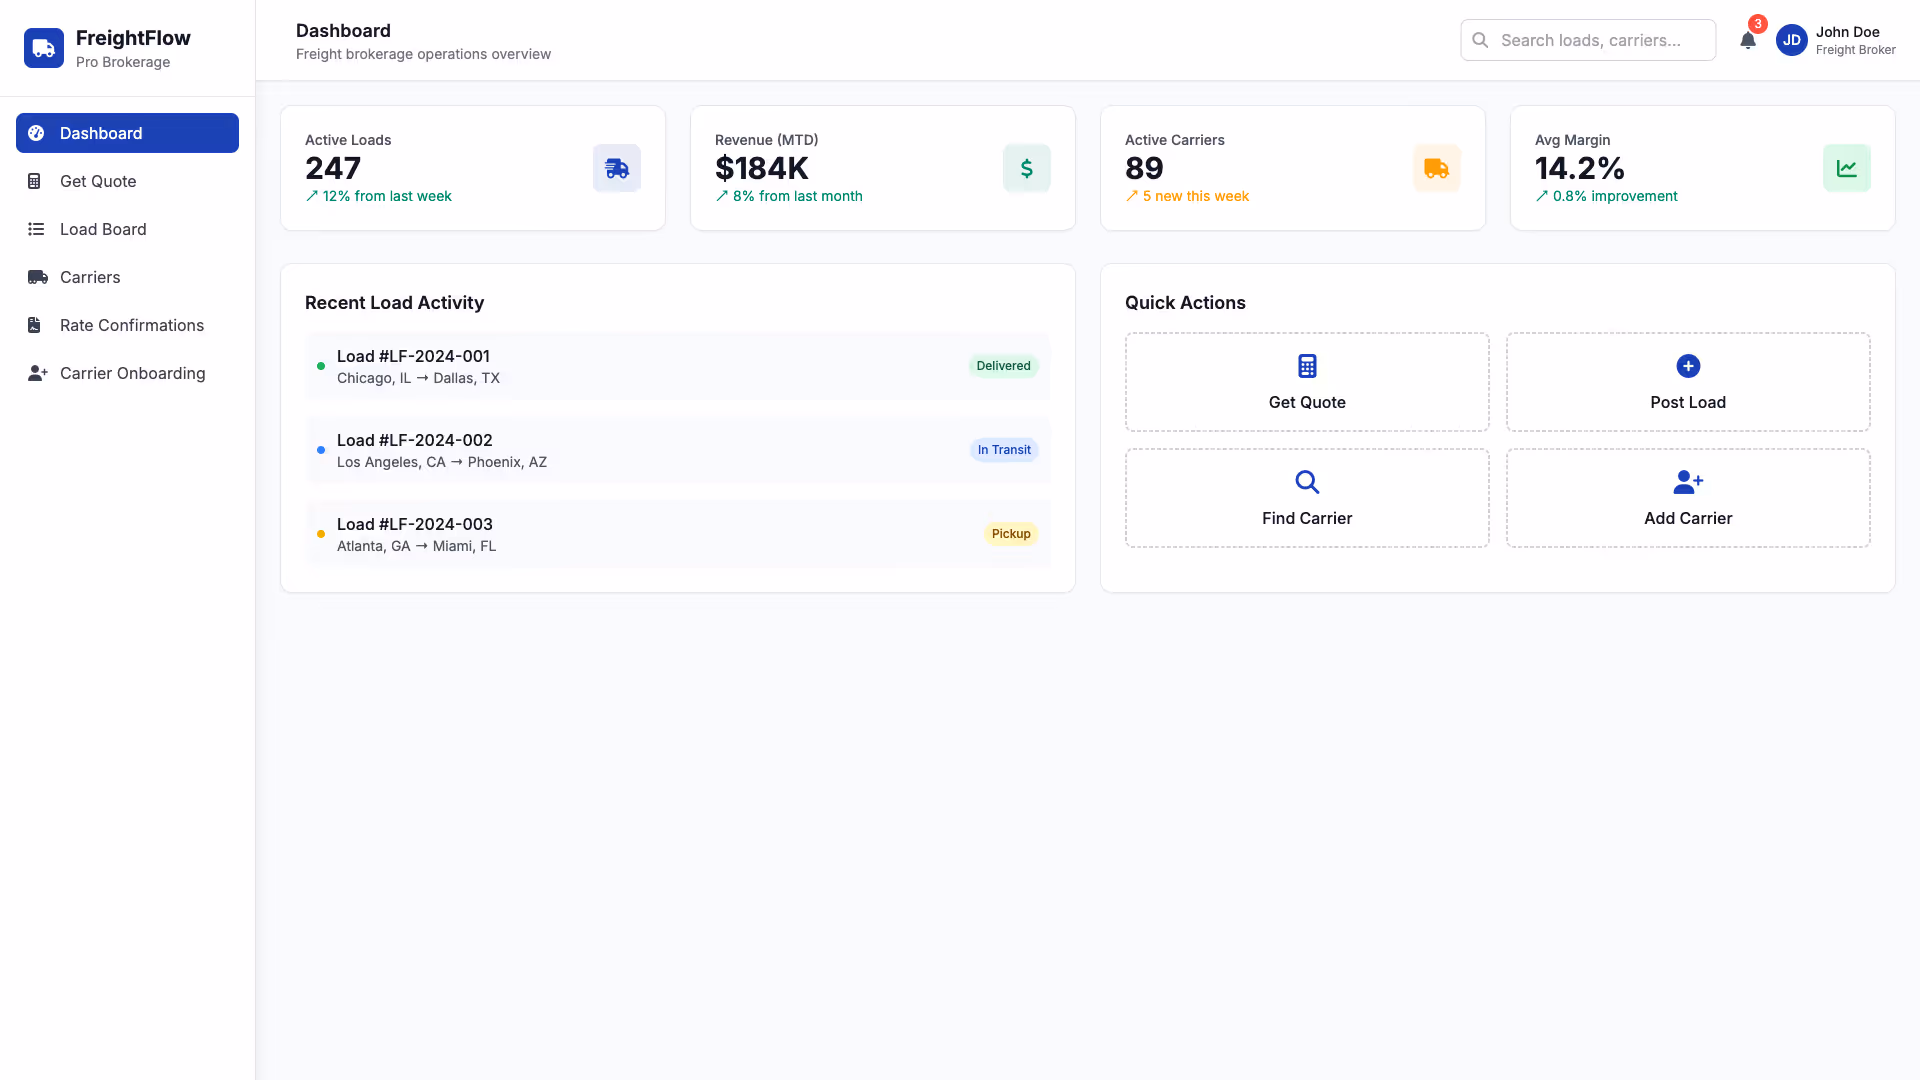Click the plus icon in Post Load action
The height and width of the screenshot is (1080, 1920).
click(1687, 366)
